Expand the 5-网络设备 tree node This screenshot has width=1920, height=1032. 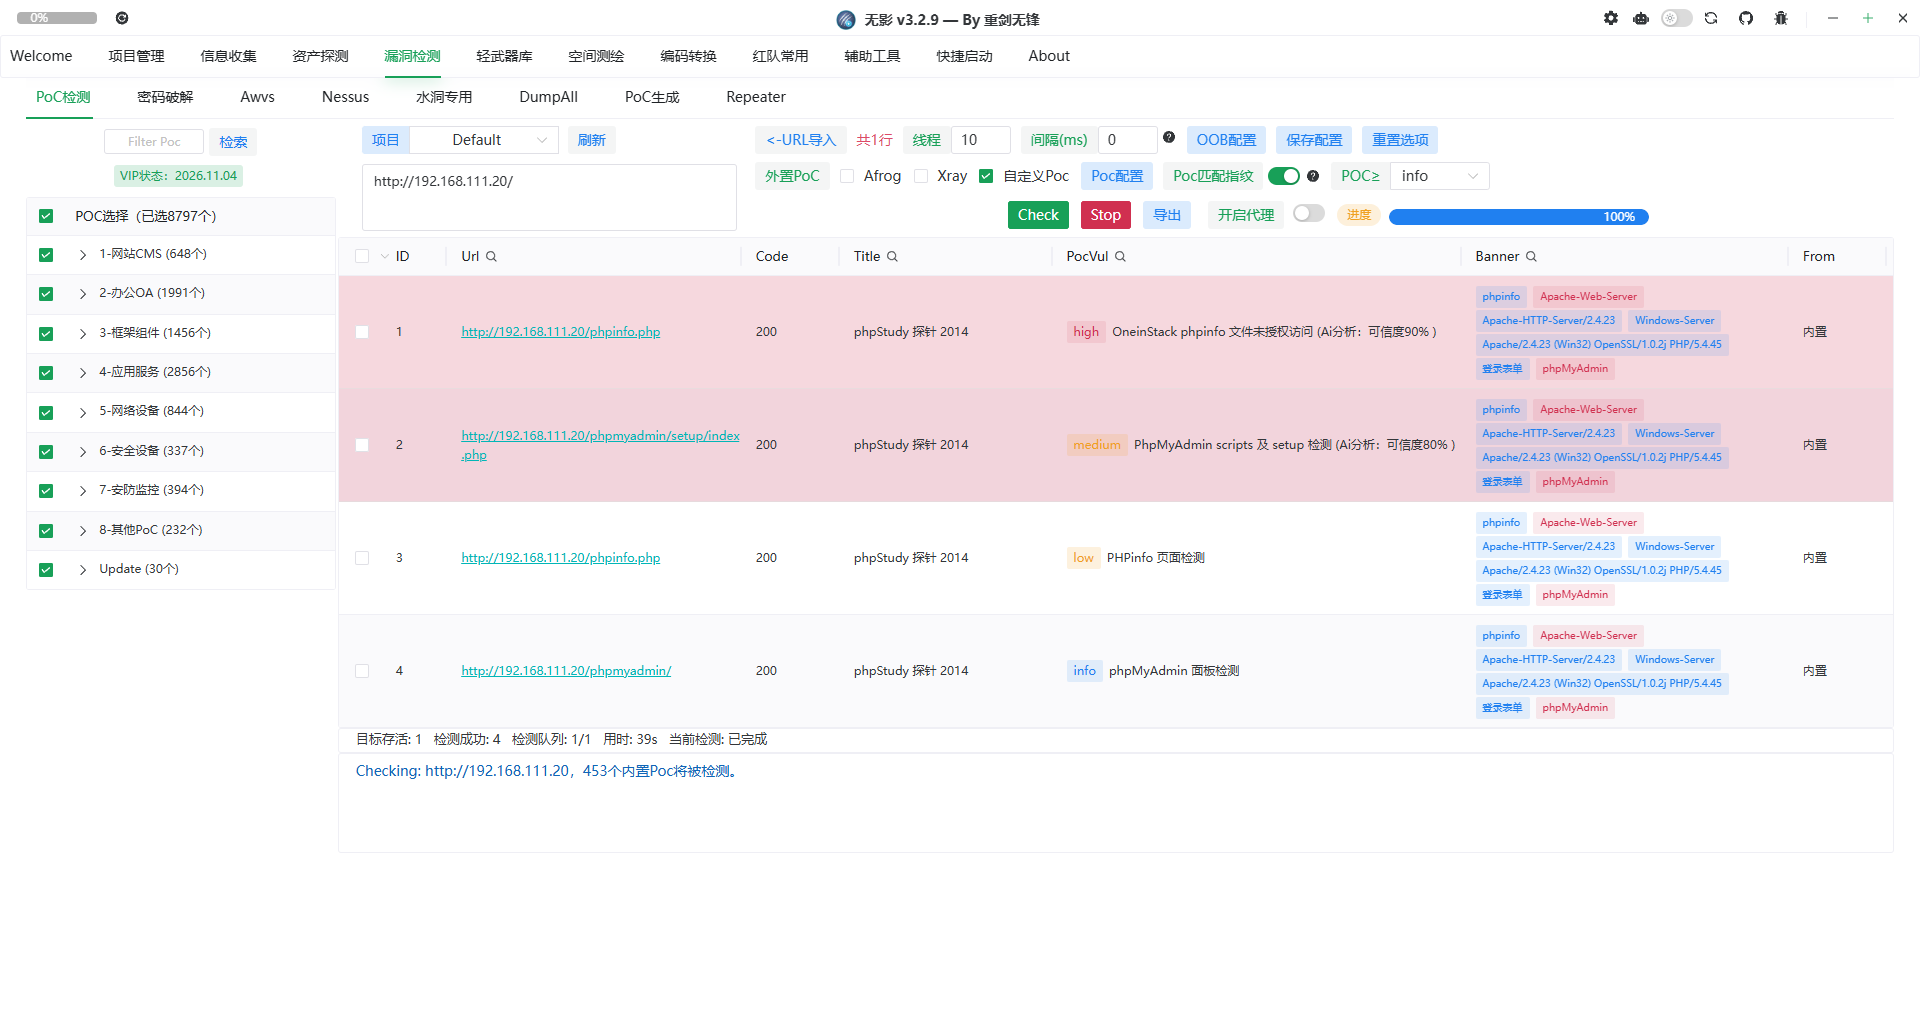click(83, 412)
